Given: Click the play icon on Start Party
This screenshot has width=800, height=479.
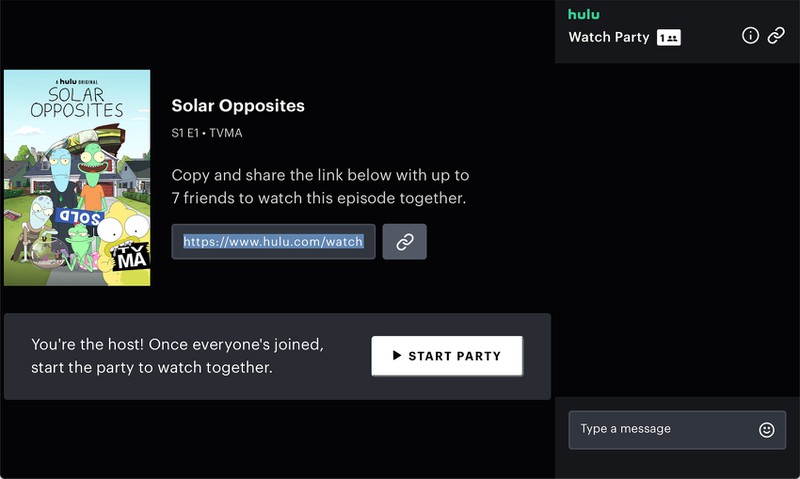Looking at the screenshot, I should click(397, 356).
